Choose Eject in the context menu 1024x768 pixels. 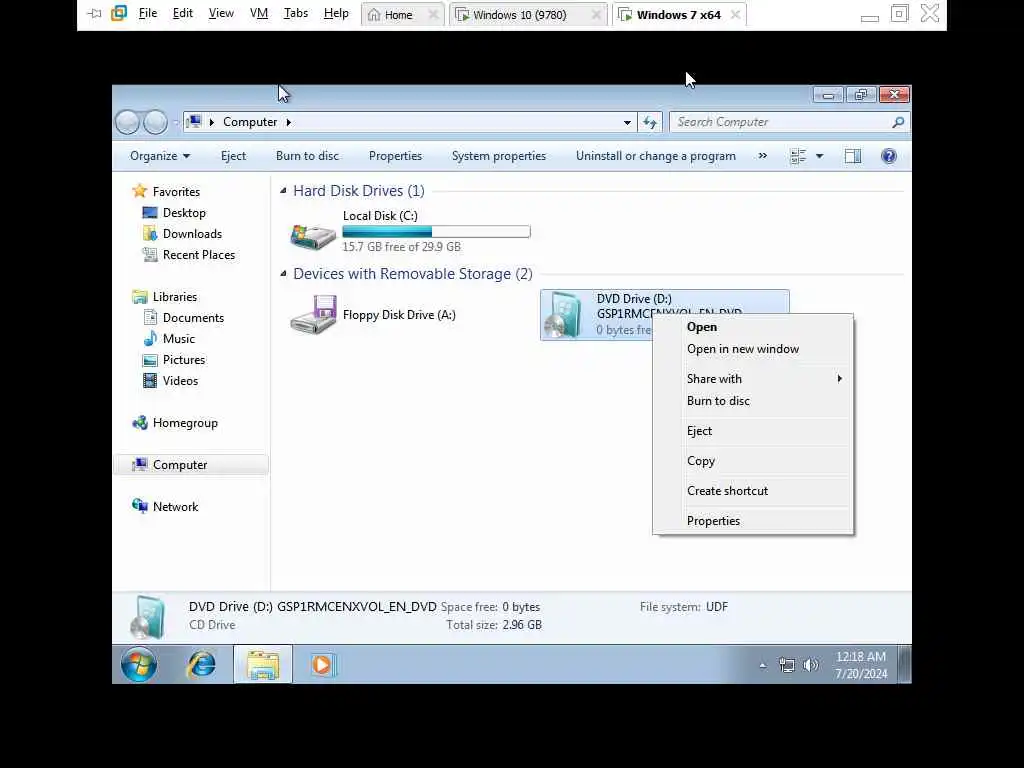[x=753, y=431]
